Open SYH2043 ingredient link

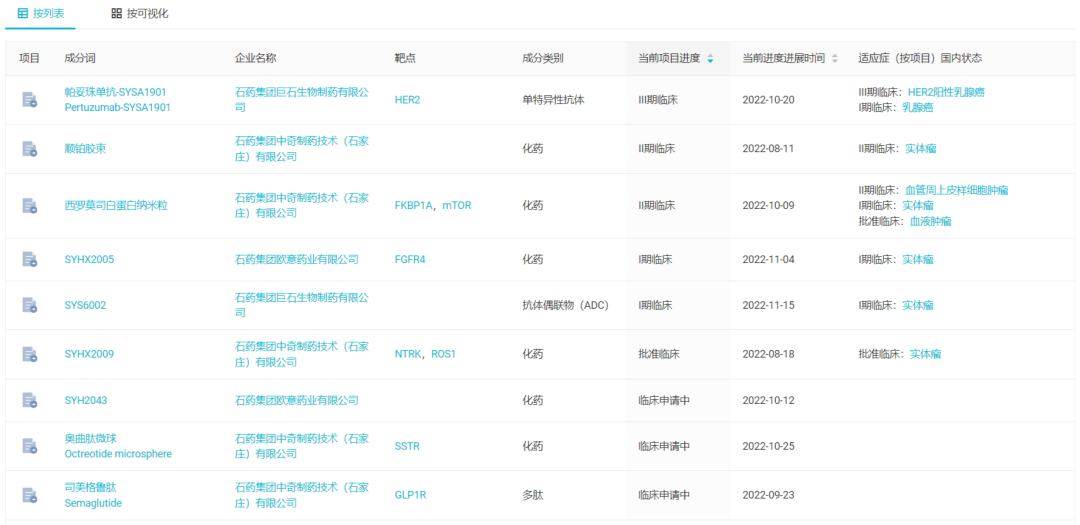pyautogui.click(x=86, y=400)
